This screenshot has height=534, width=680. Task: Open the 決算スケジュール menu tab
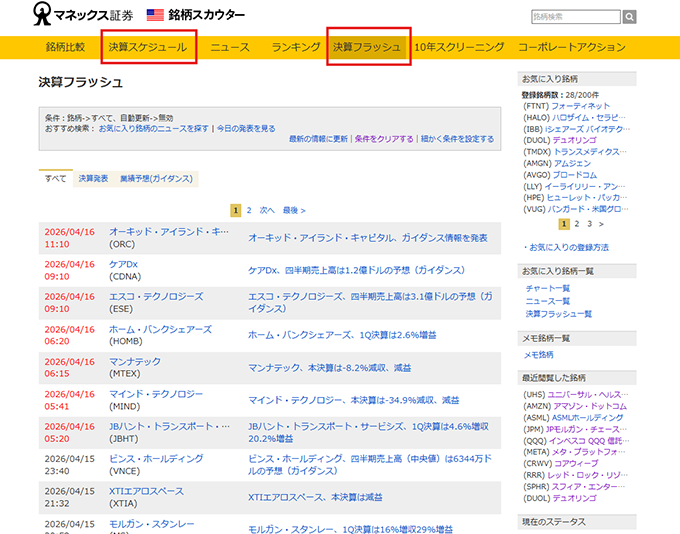pyautogui.click(x=148, y=47)
